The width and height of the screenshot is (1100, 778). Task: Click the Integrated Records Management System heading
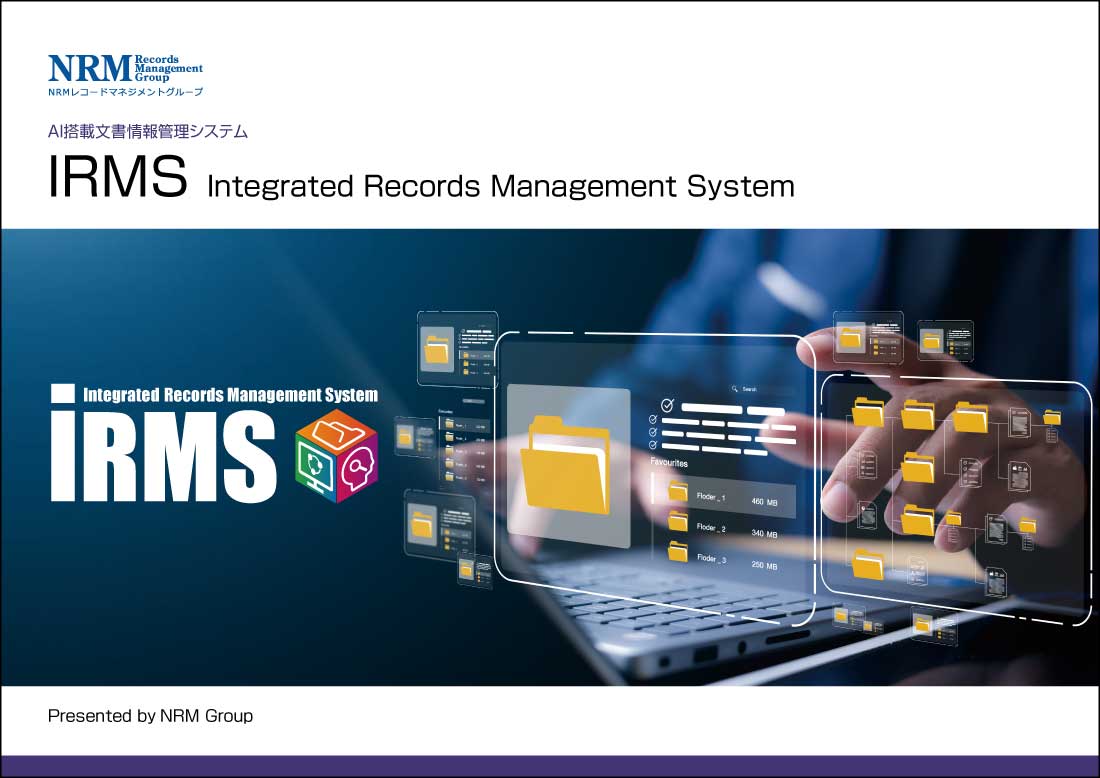pos(501,187)
